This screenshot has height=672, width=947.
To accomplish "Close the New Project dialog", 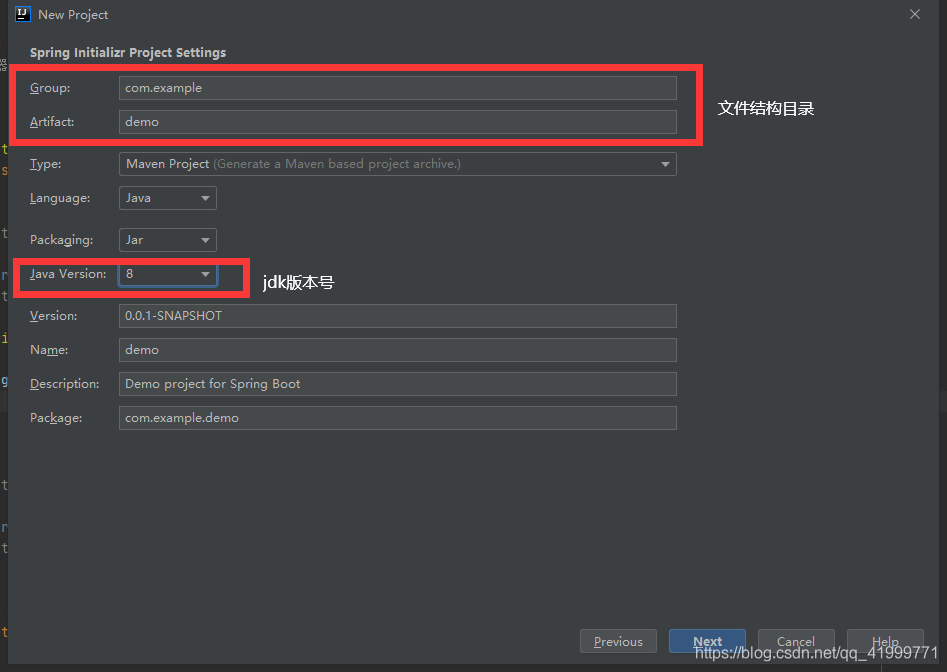I will [x=915, y=14].
